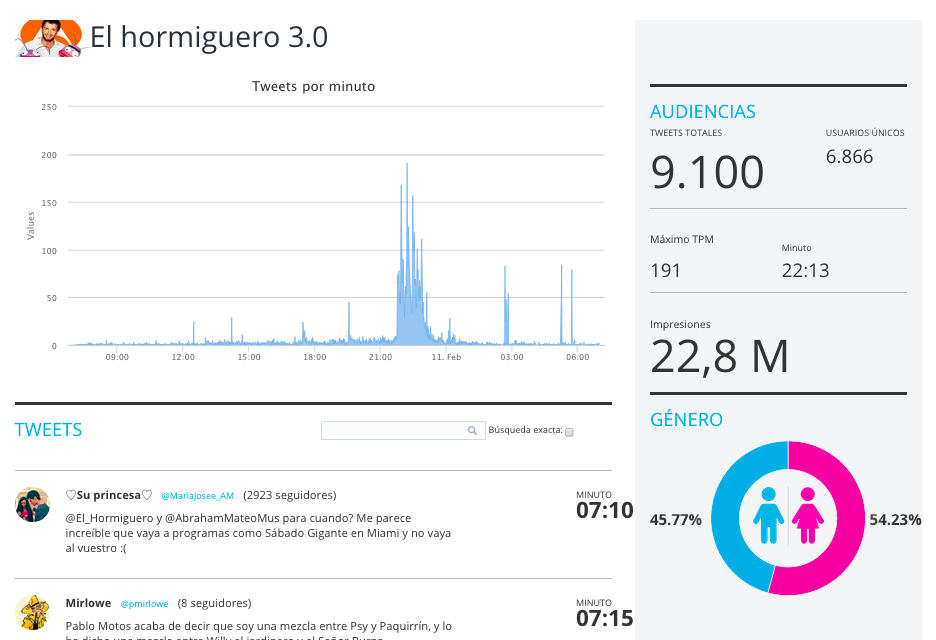
Task: Click the 11. Feb label on chart axis
Action: coord(447,357)
